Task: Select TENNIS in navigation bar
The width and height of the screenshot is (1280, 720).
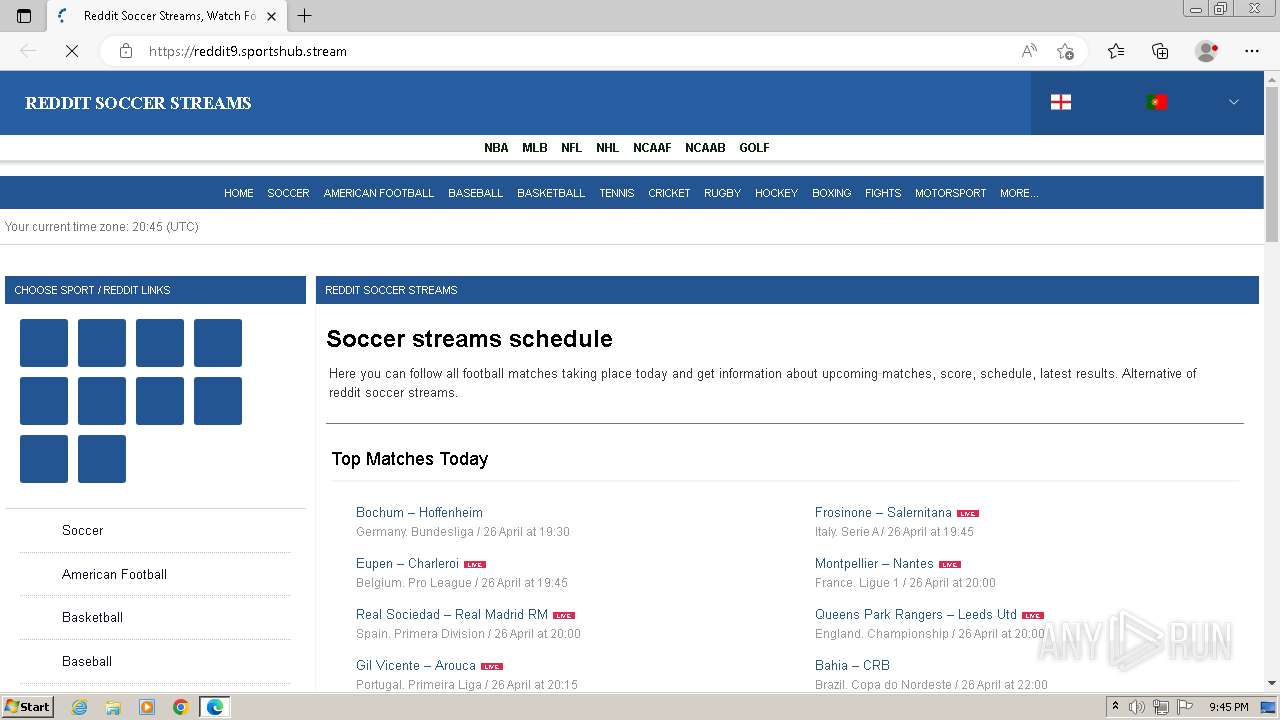Action: click(x=617, y=193)
